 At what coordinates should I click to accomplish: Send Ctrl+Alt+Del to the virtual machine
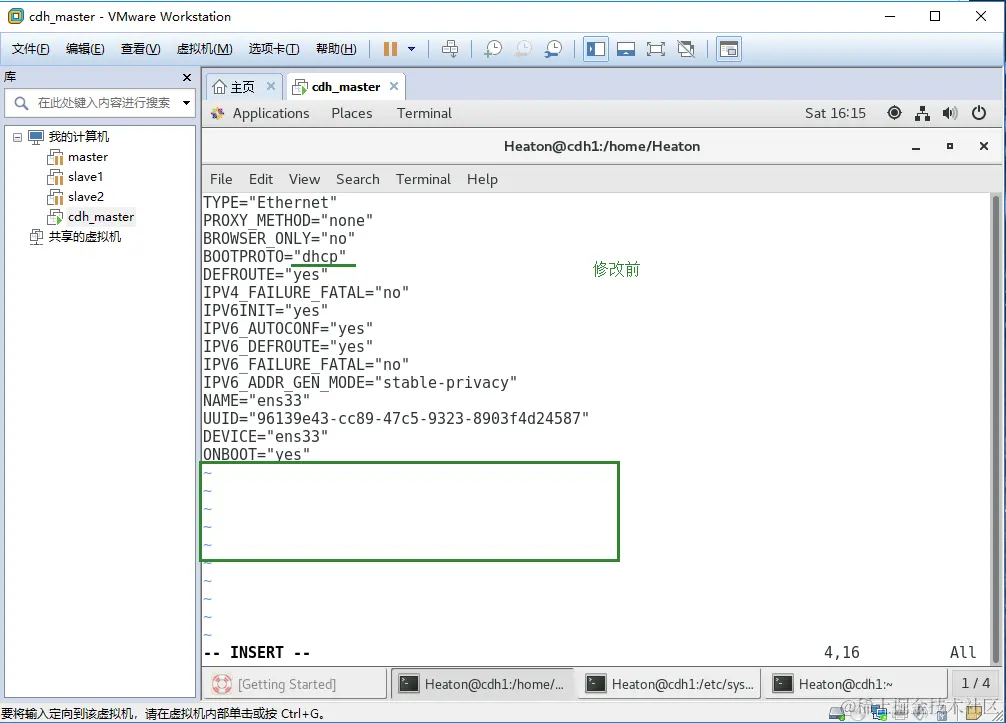[x=450, y=49]
